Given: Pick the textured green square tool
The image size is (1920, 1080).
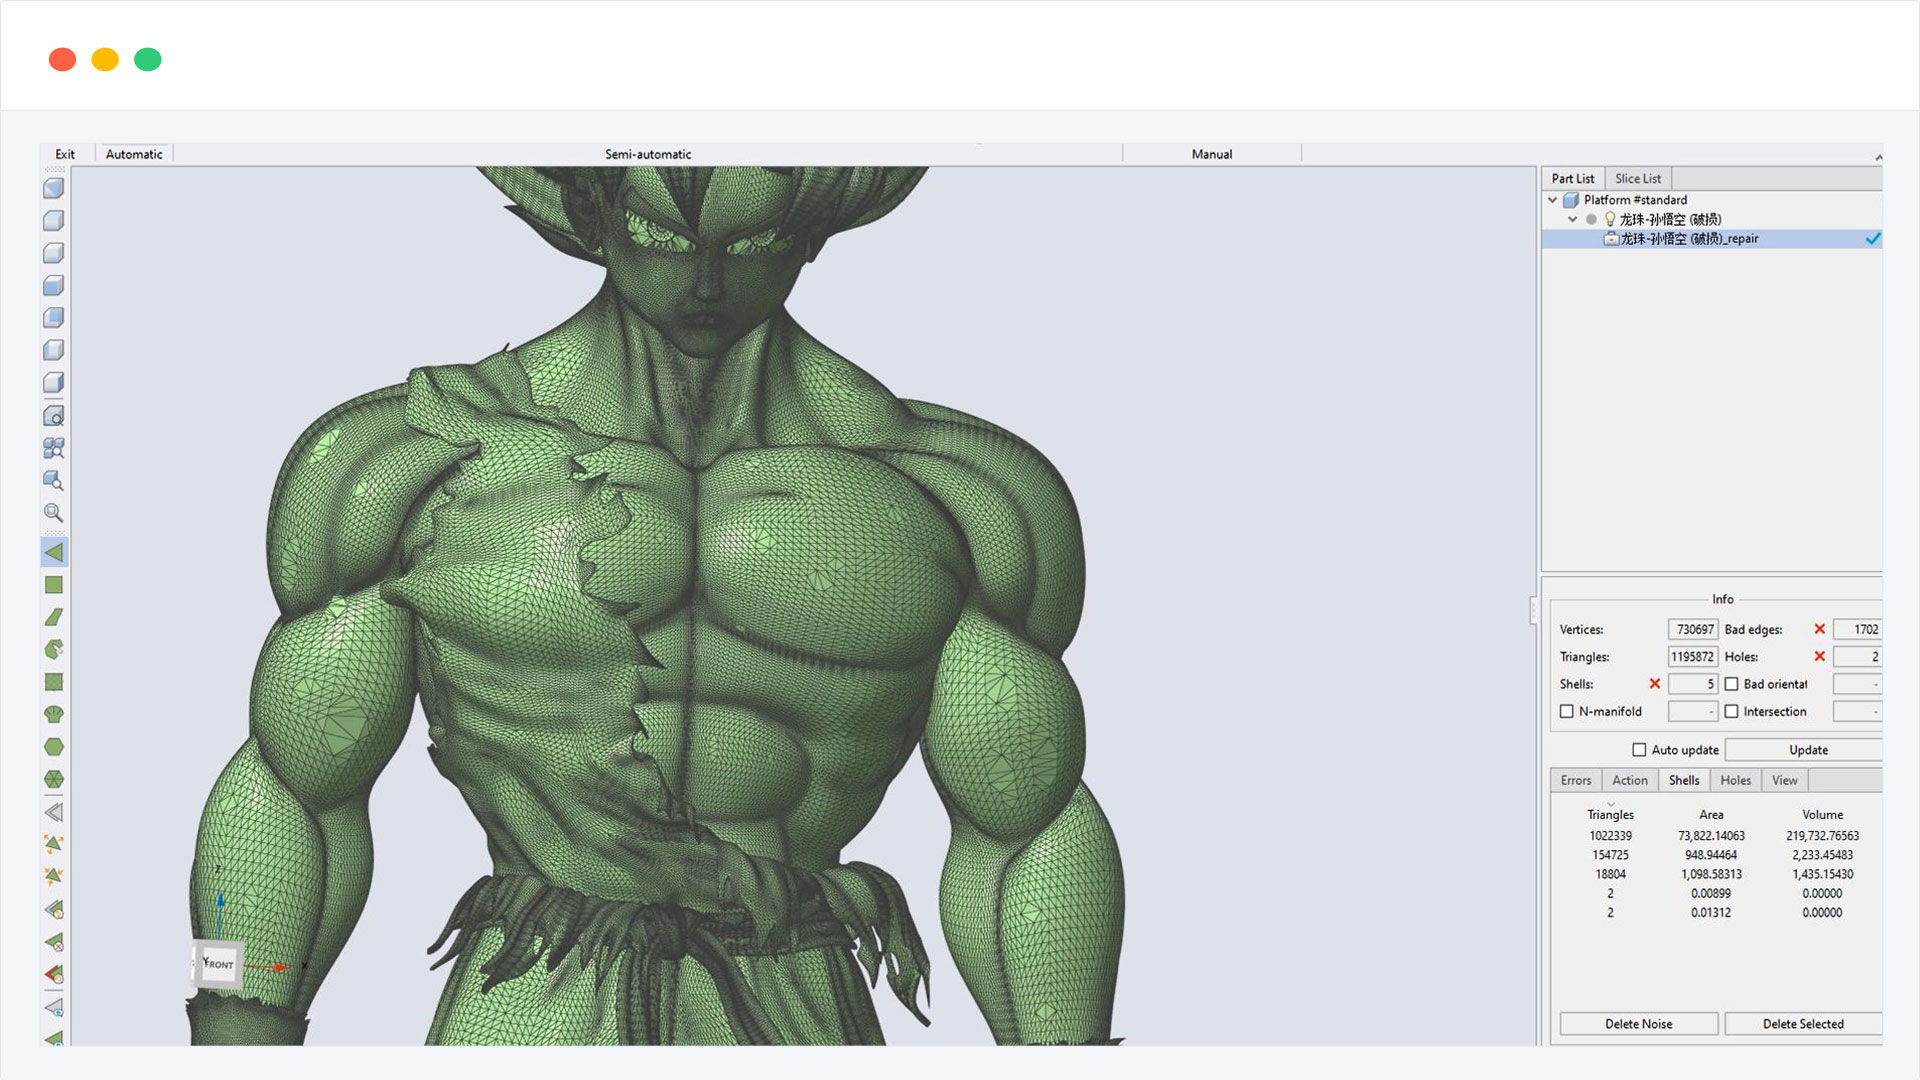Looking at the screenshot, I should tap(54, 682).
